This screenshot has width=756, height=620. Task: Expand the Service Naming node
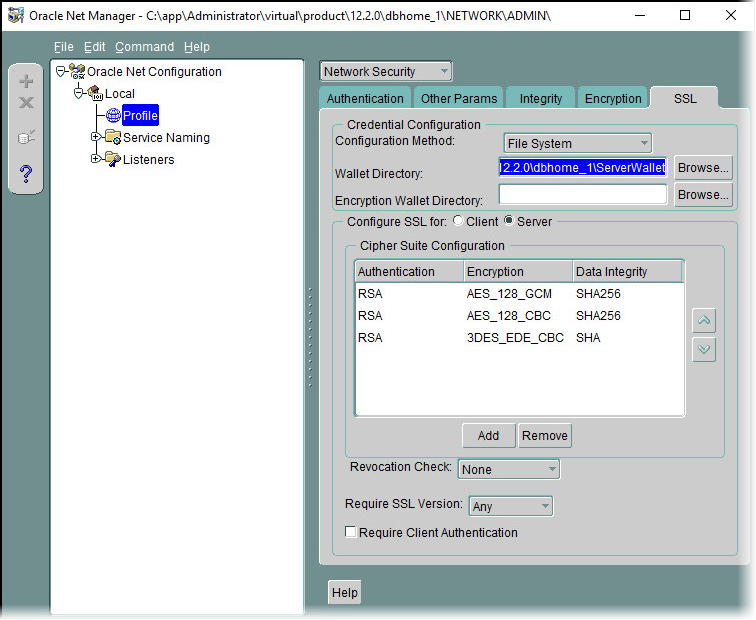point(95,137)
